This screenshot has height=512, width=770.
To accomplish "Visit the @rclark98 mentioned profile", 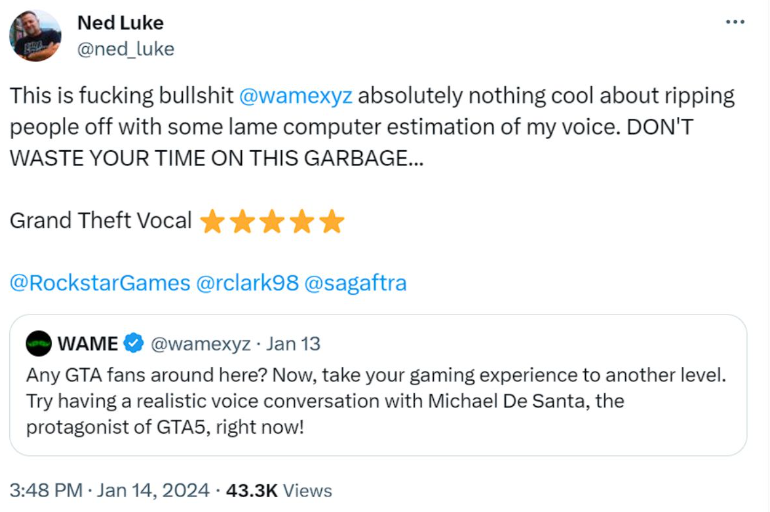I will point(247,283).
